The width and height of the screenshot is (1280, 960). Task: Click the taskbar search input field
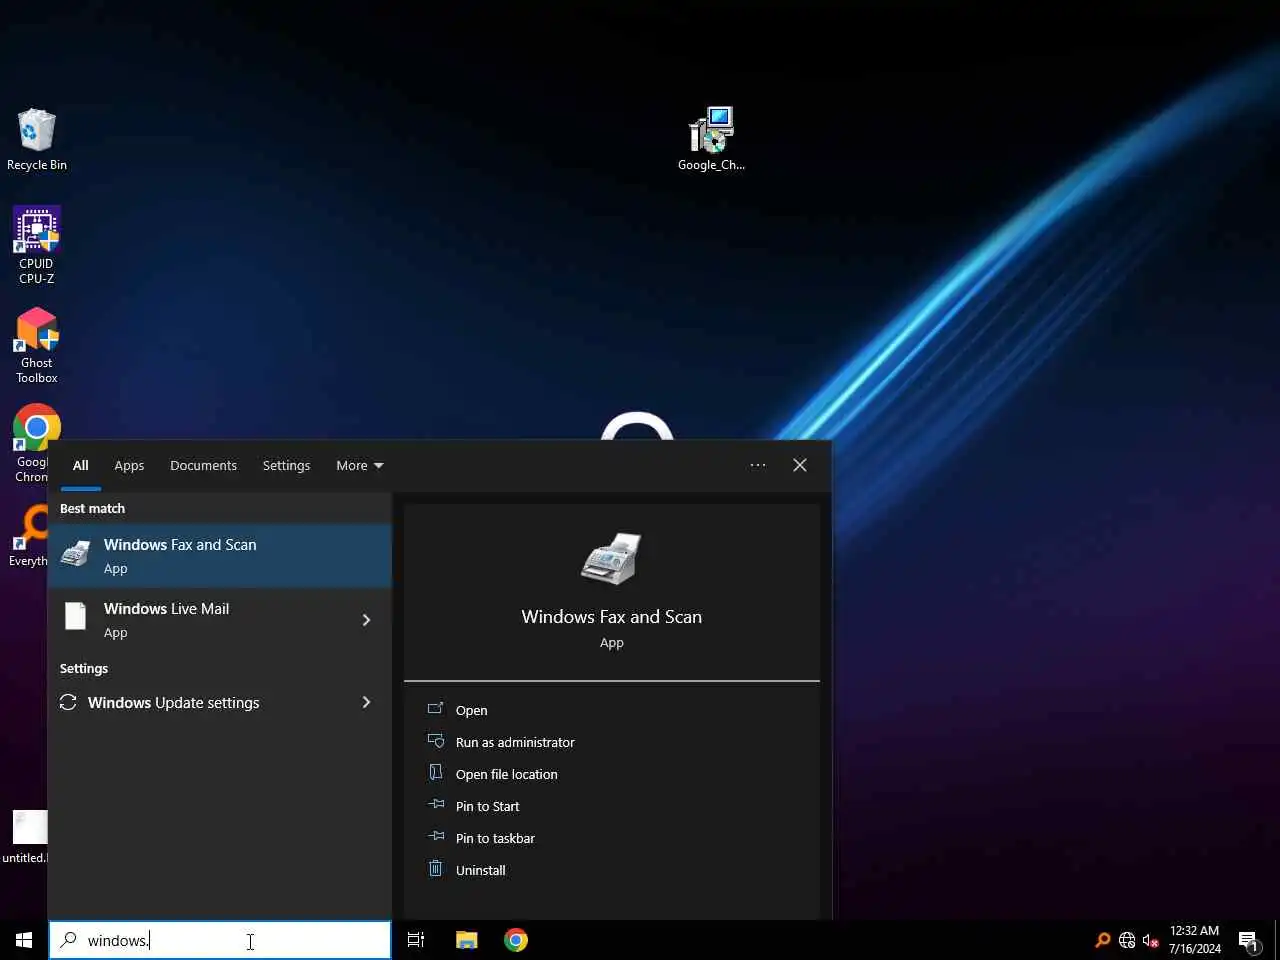[x=220, y=940]
